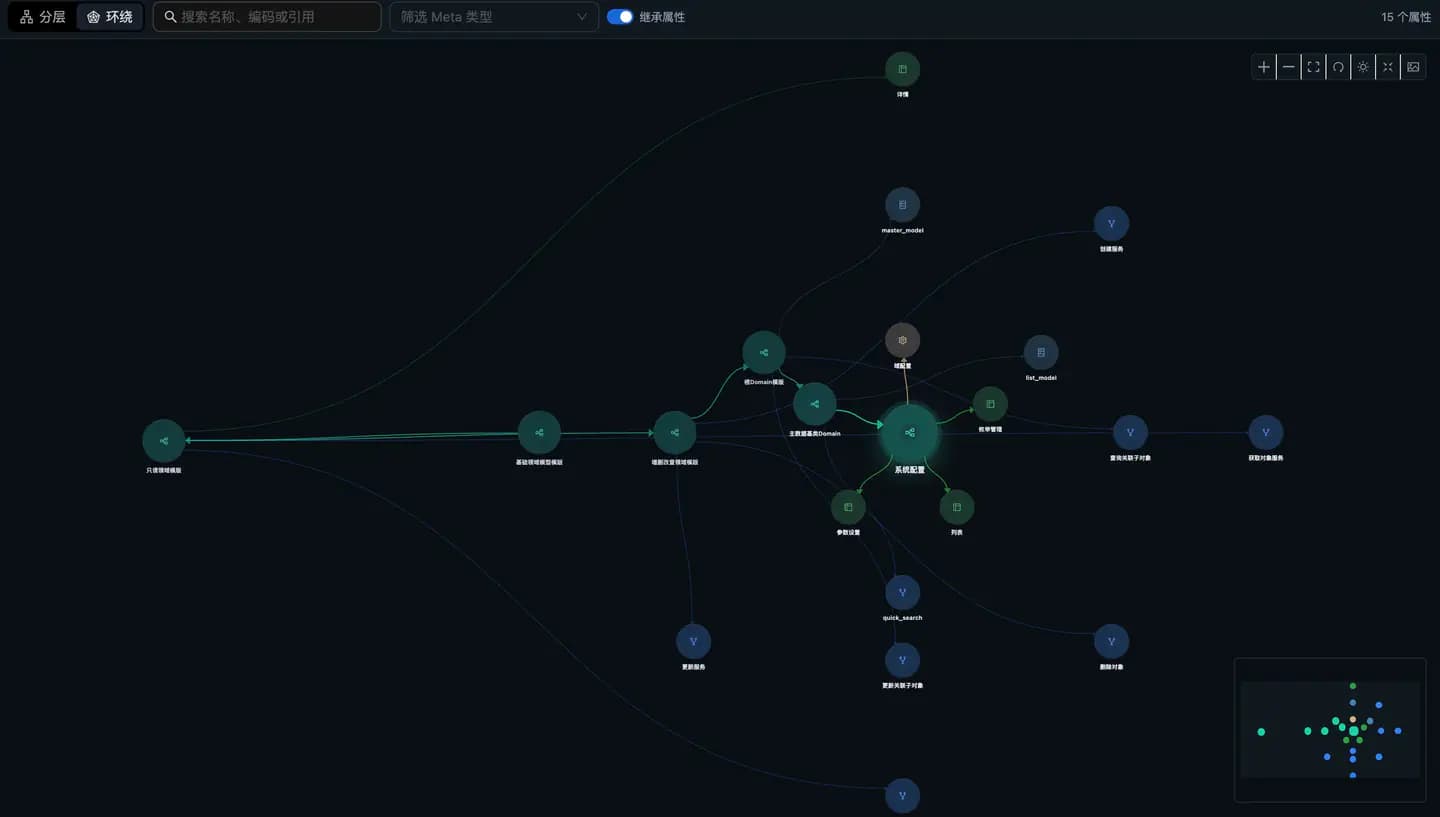1440x817 pixels.
Task: Switch to the 环绕 layout tab
Action: pyautogui.click(x=110, y=17)
